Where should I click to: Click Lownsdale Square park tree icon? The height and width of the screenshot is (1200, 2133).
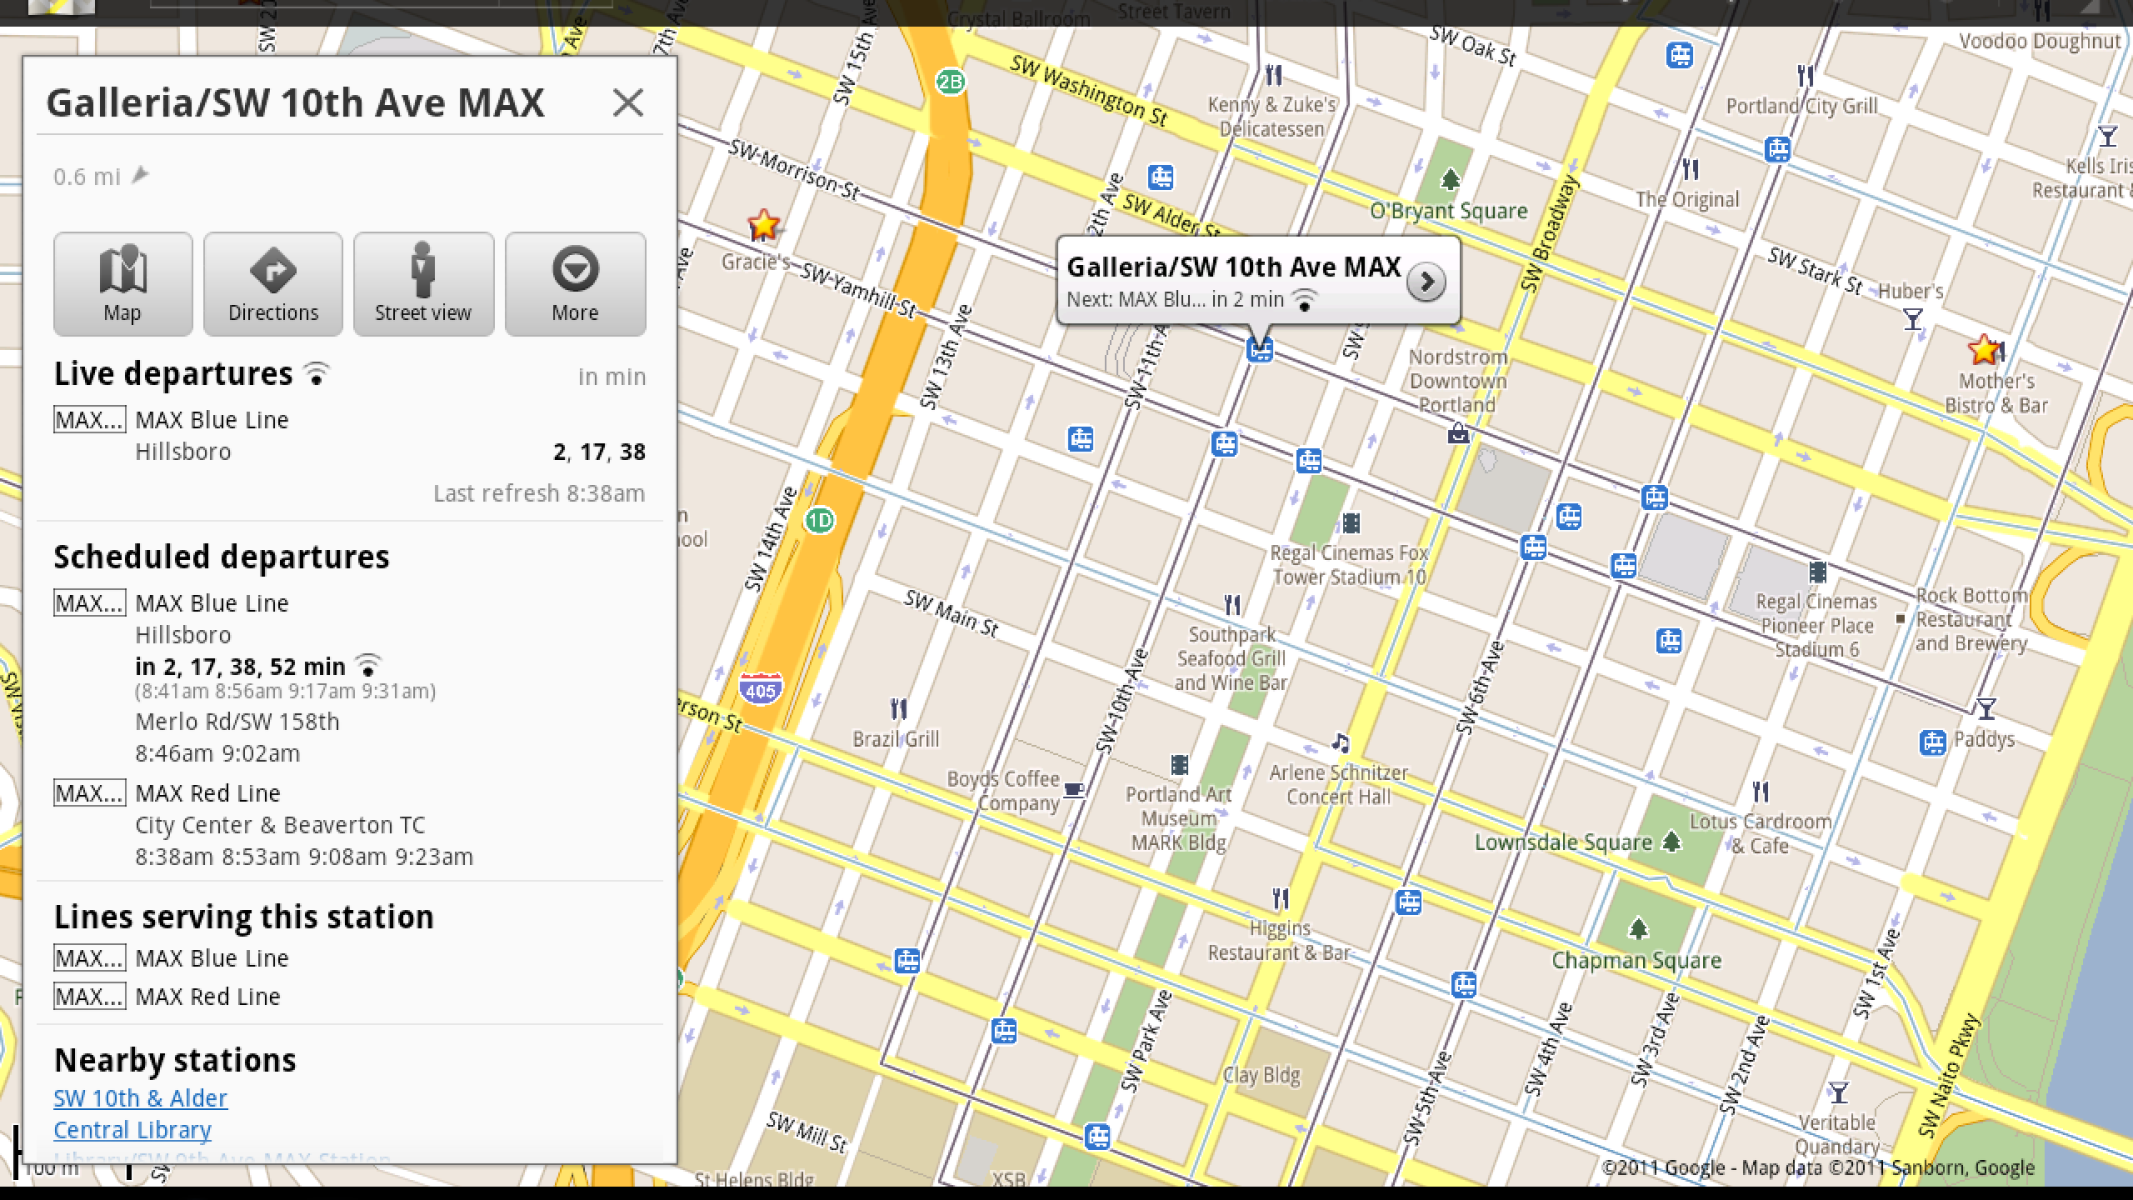[x=1671, y=842]
